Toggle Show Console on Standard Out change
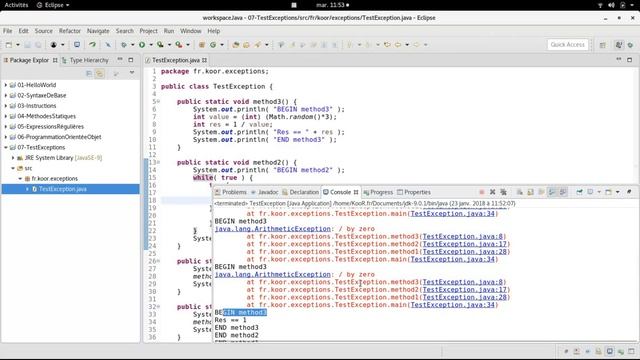Screen dimensions: 640x360 pos(552,192)
